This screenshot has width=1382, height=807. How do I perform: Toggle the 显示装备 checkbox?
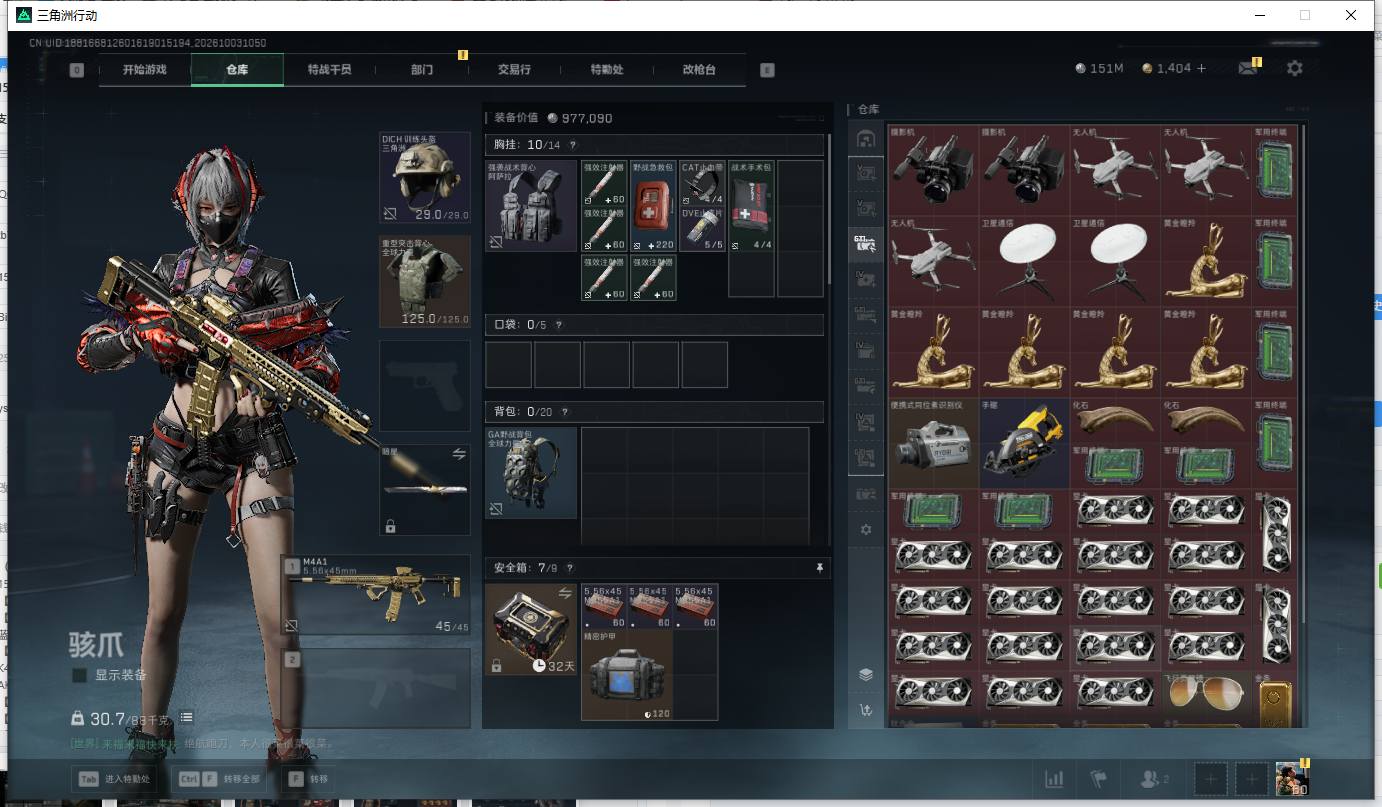click(79, 675)
